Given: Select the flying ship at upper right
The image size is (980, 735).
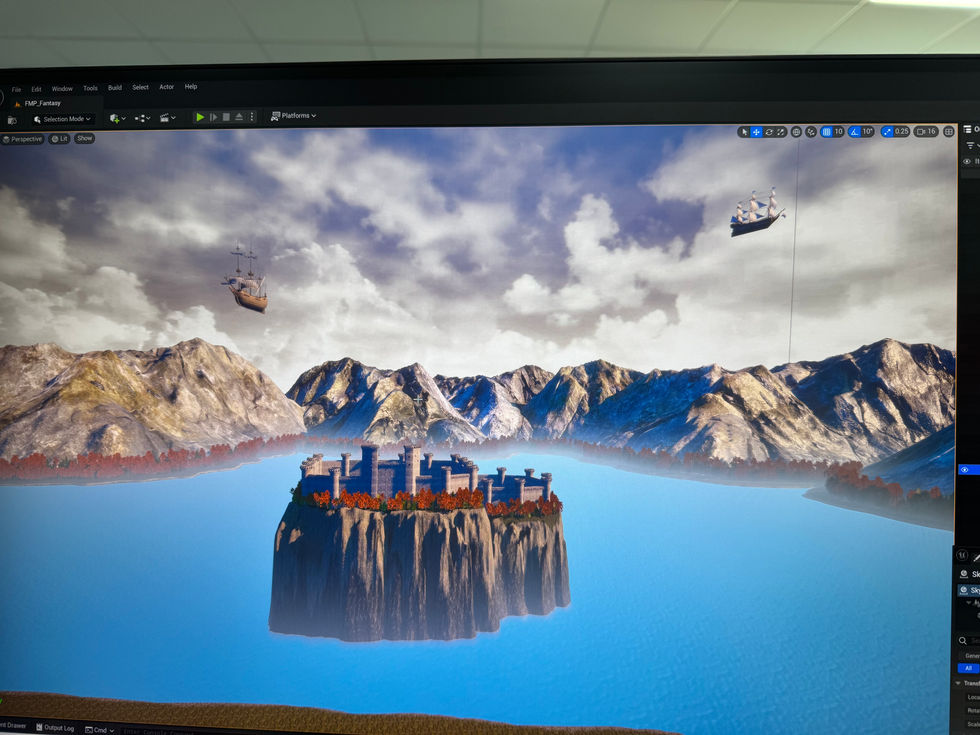Looking at the screenshot, I should click(757, 212).
